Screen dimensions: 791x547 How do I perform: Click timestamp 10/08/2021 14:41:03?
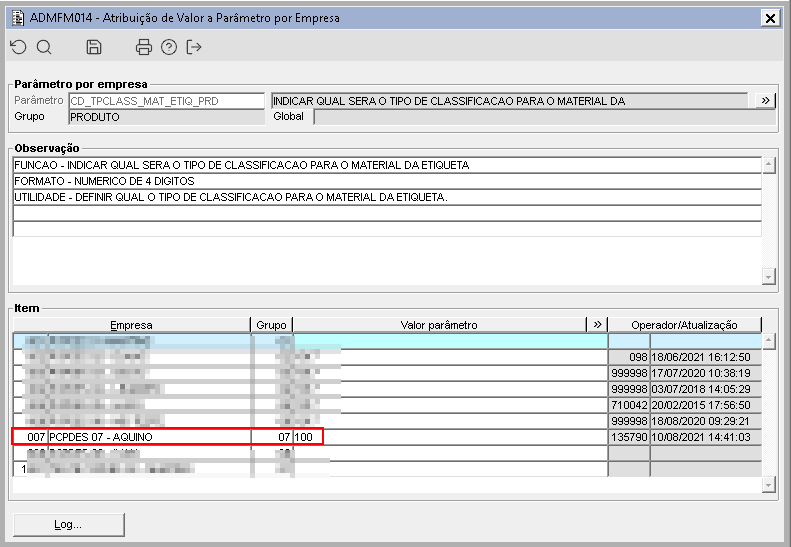point(706,437)
